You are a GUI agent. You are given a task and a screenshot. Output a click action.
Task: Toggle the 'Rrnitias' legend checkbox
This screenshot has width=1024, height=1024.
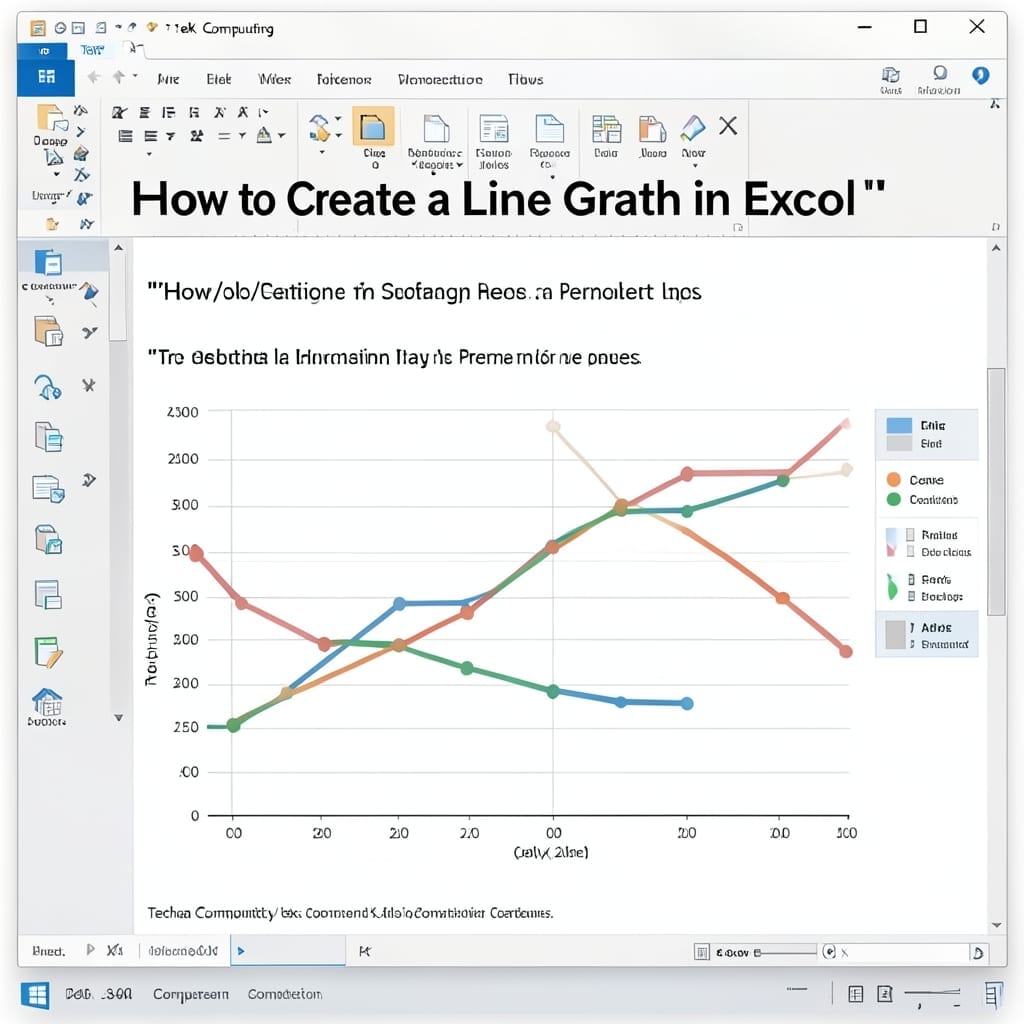click(910, 535)
